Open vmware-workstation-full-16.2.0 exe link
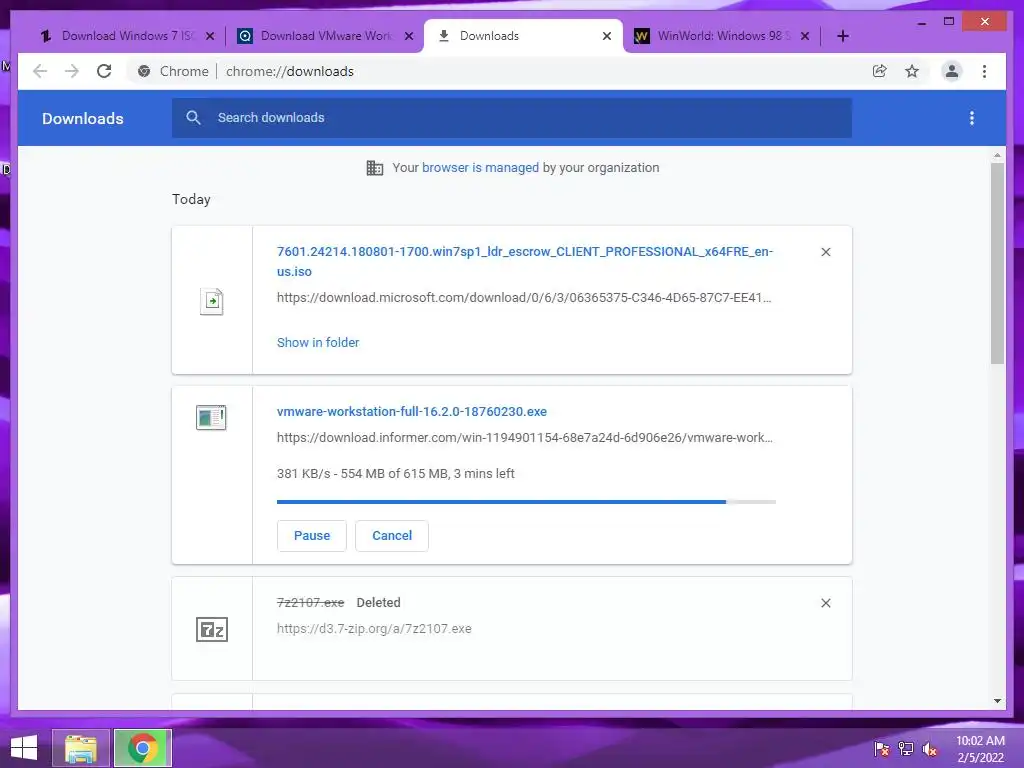This screenshot has height=768, width=1024. pos(412,411)
